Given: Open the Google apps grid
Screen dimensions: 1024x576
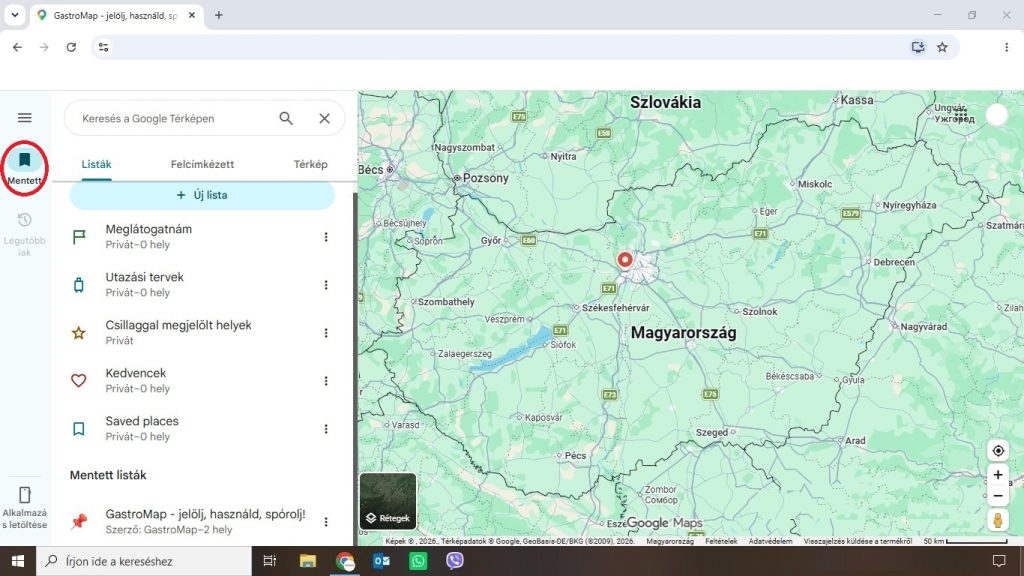Looking at the screenshot, I should (x=961, y=115).
